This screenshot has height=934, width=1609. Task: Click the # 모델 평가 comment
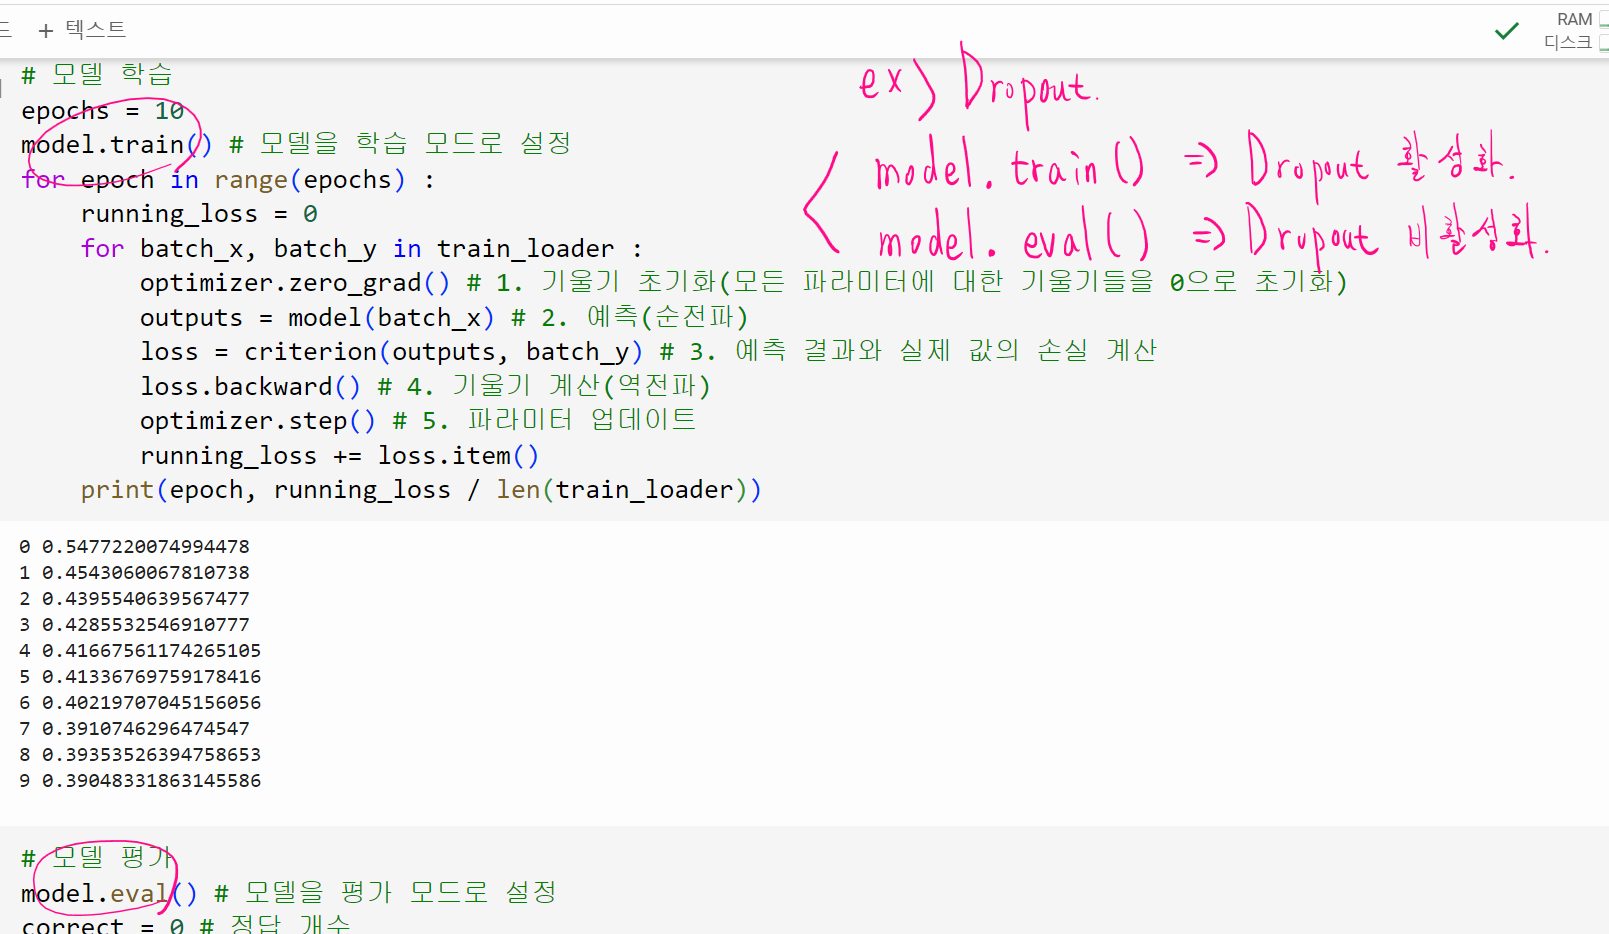click(97, 857)
